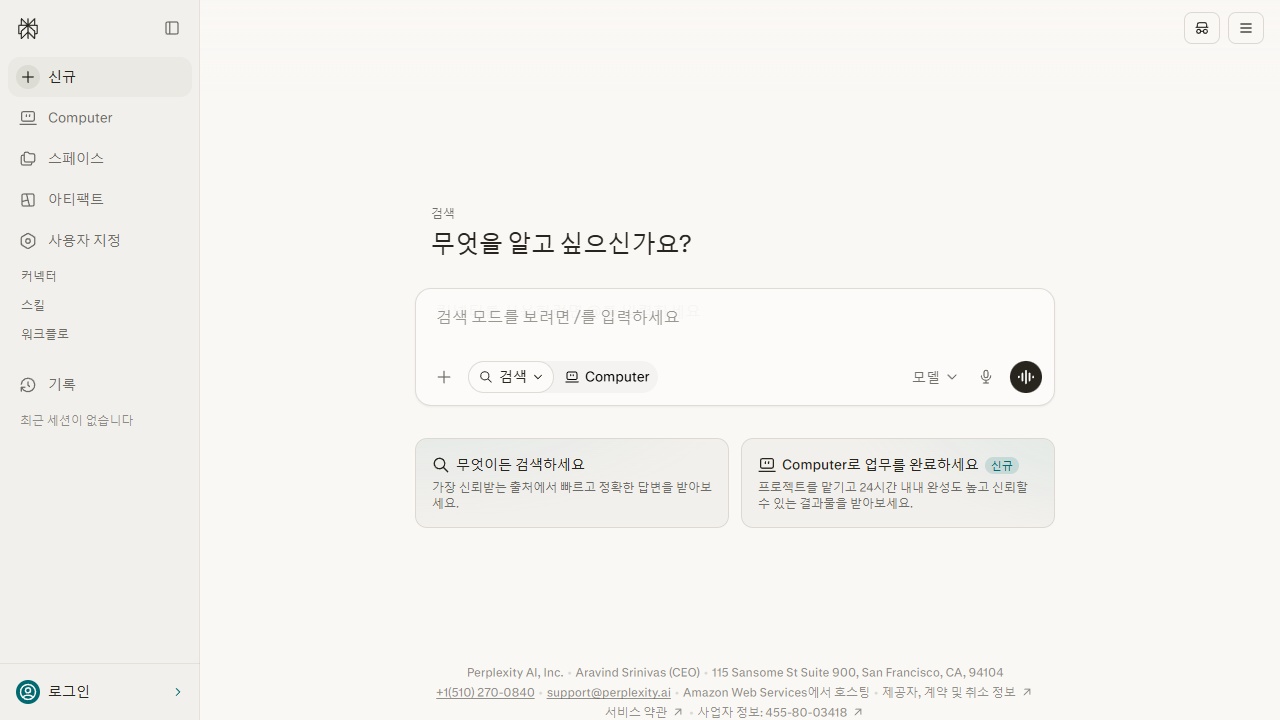Click the Perplexity logo icon

pyautogui.click(x=28, y=29)
